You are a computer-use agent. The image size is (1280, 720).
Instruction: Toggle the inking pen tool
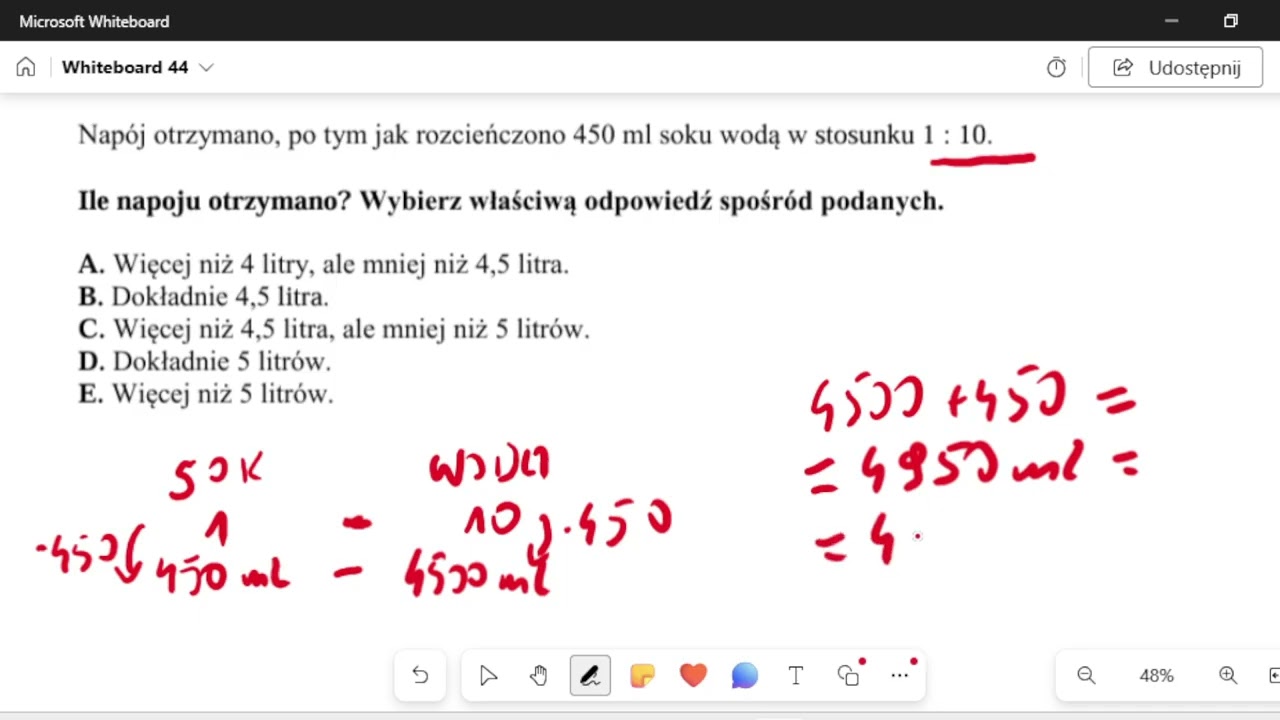pyautogui.click(x=590, y=676)
